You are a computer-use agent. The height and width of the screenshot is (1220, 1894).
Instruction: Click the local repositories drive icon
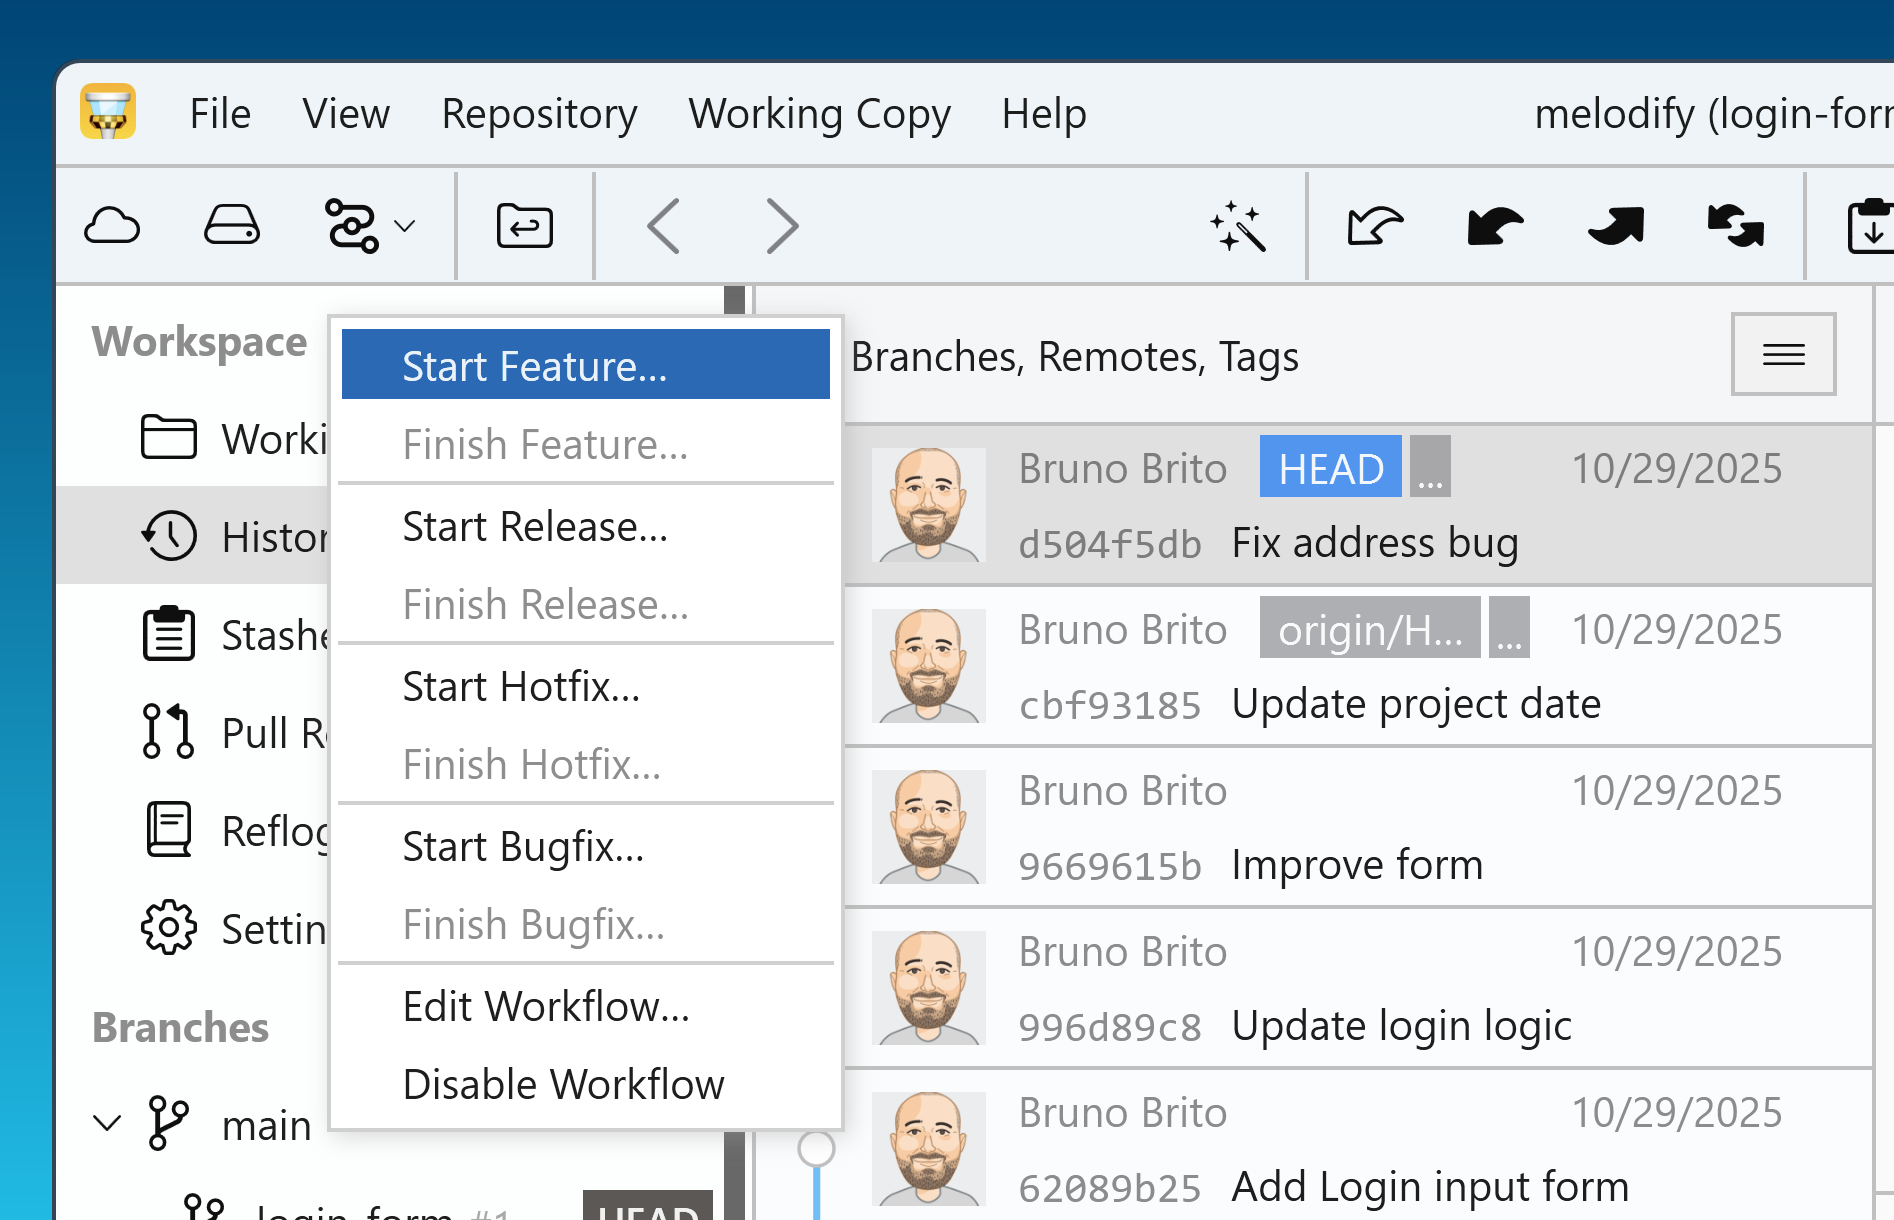coord(231,225)
